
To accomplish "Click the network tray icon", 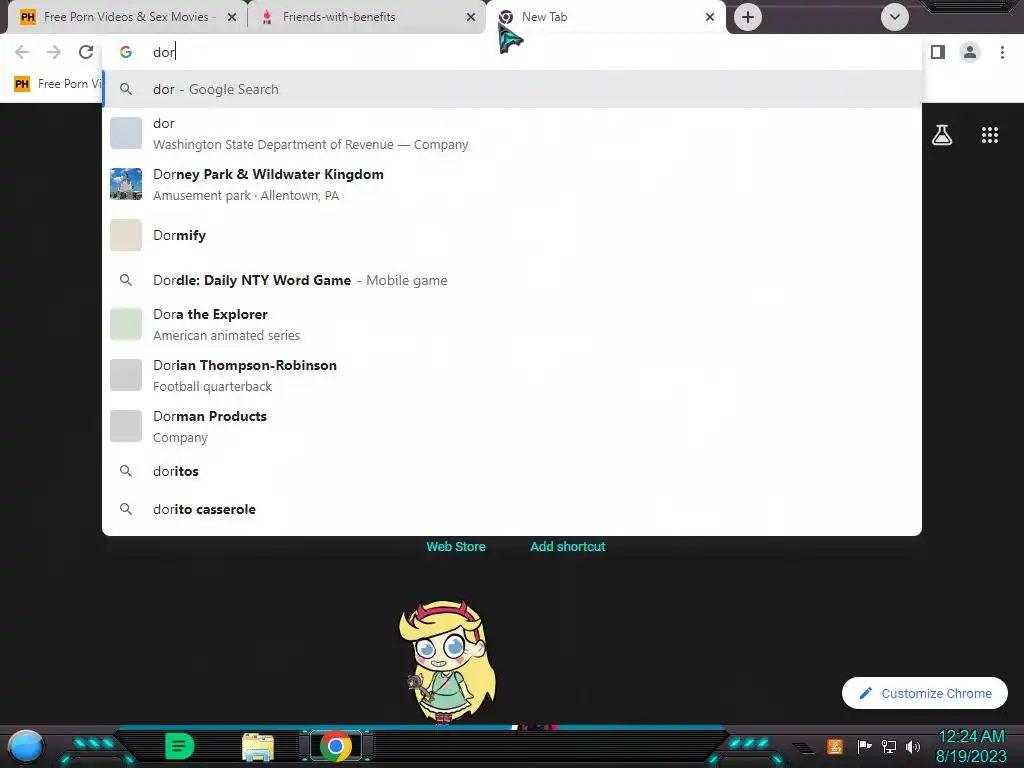I will pyautogui.click(x=889, y=746).
